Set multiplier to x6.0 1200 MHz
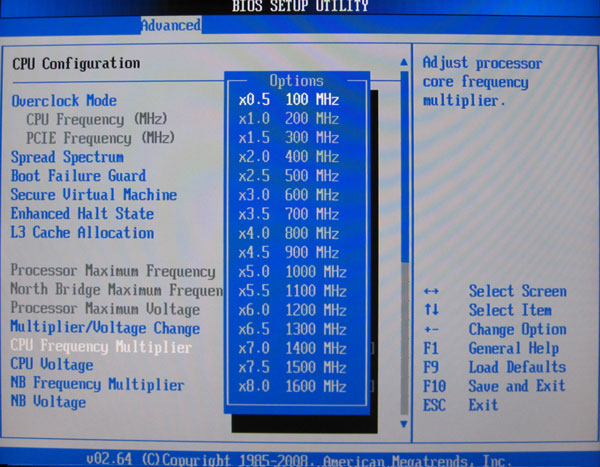 coord(293,310)
